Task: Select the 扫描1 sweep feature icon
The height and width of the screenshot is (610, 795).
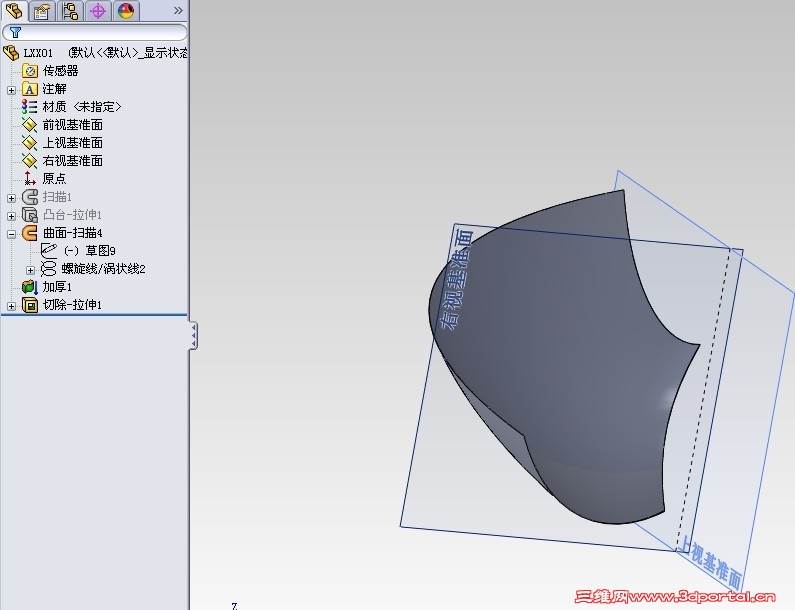Action: [x=30, y=197]
